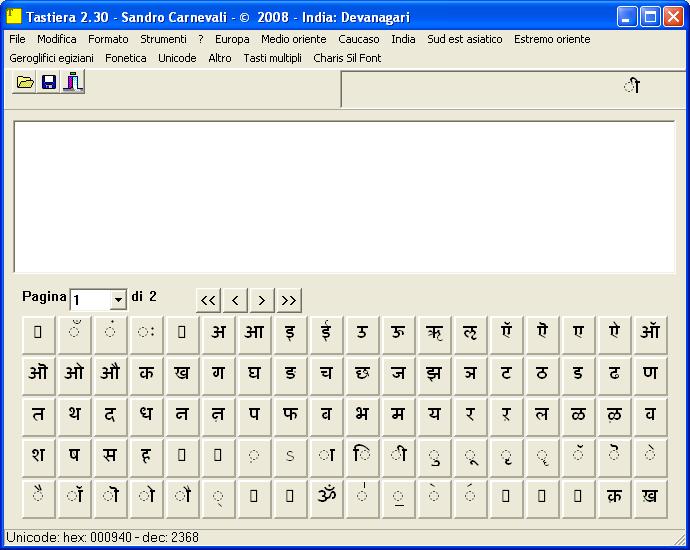
Task: Insert the Devanagari letter श
Action: (x=39, y=458)
